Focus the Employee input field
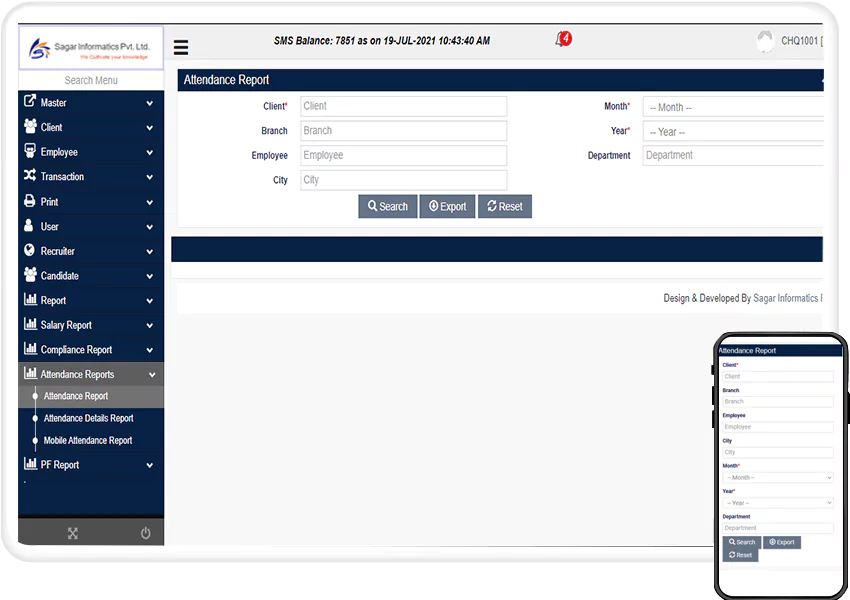The width and height of the screenshot is (850, 600). (x=403, y=156)
